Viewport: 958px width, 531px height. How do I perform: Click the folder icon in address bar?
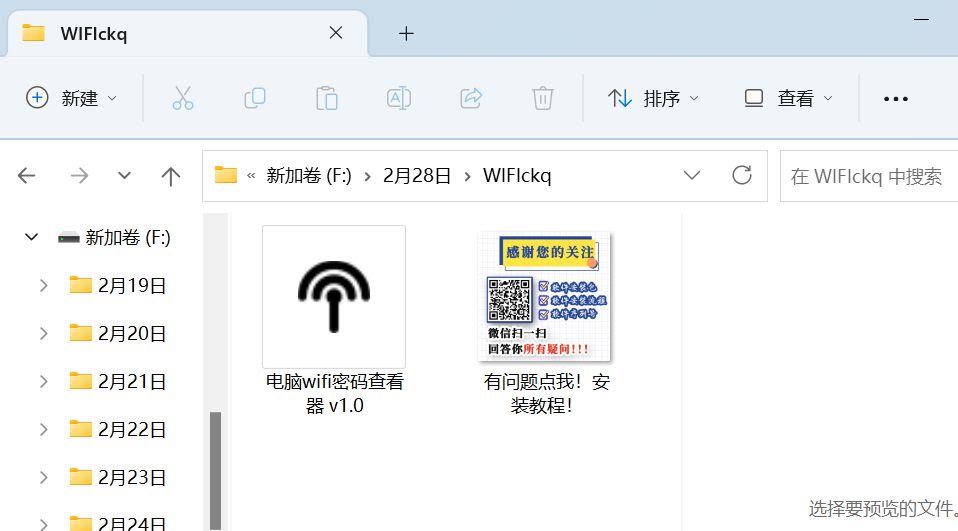225,175
